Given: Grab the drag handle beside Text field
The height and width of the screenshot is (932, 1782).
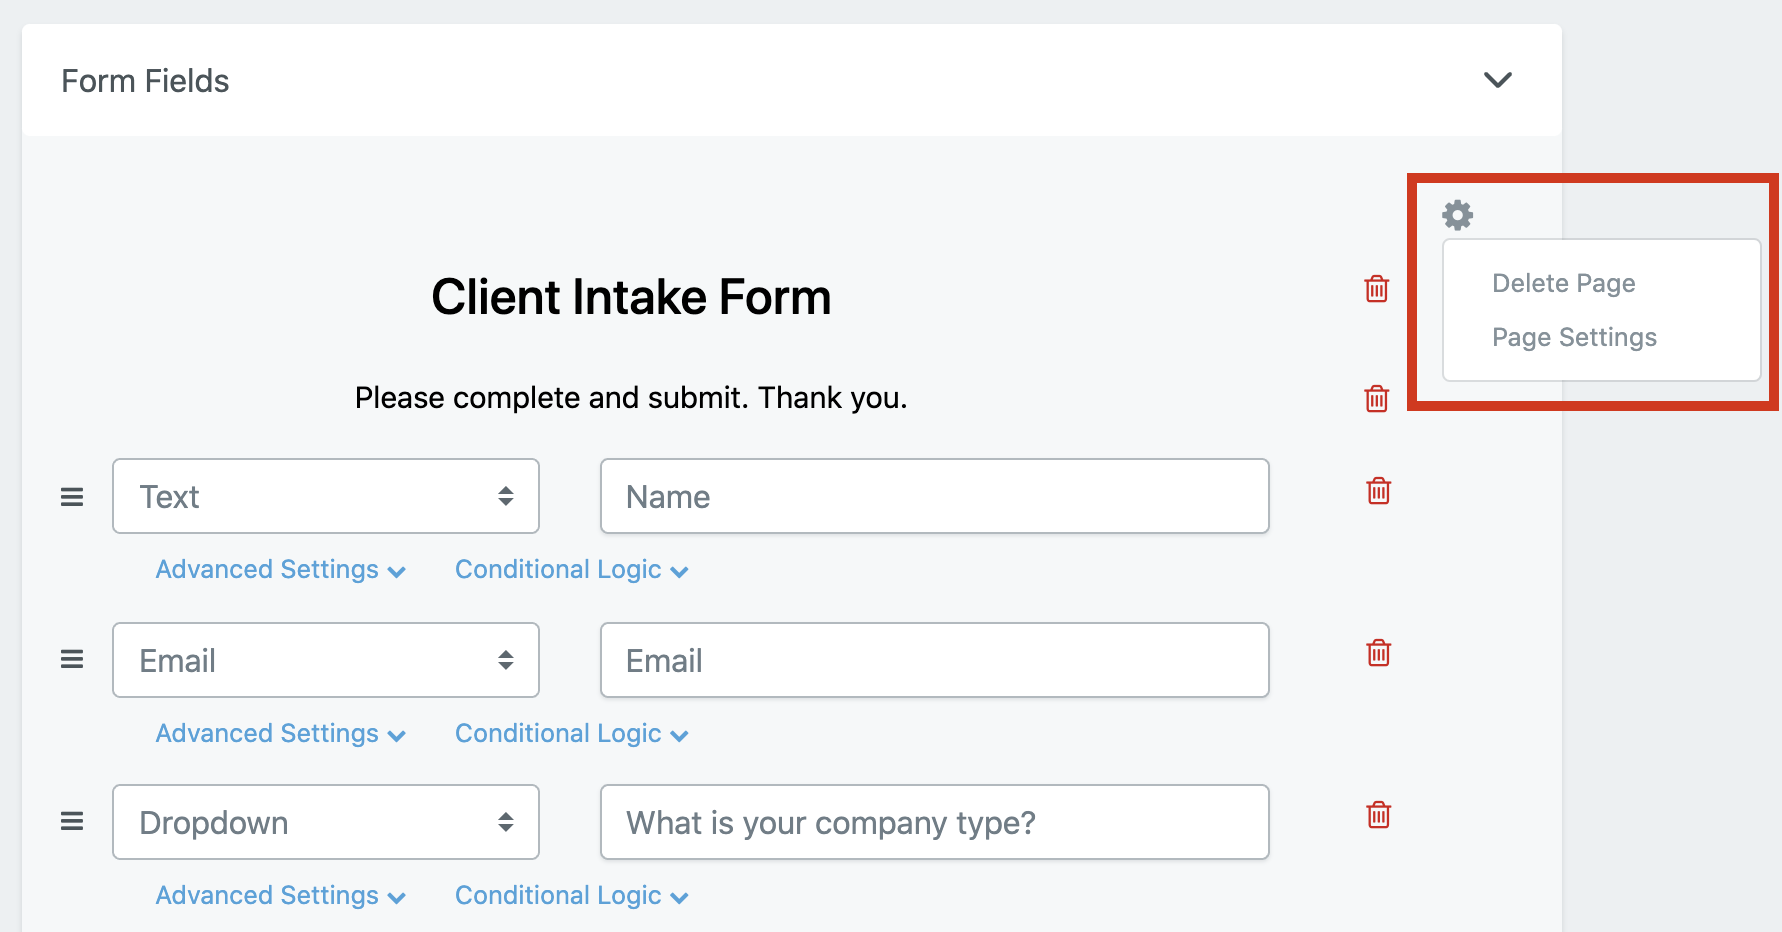Looking at the screenshot, I should point(72,497).
